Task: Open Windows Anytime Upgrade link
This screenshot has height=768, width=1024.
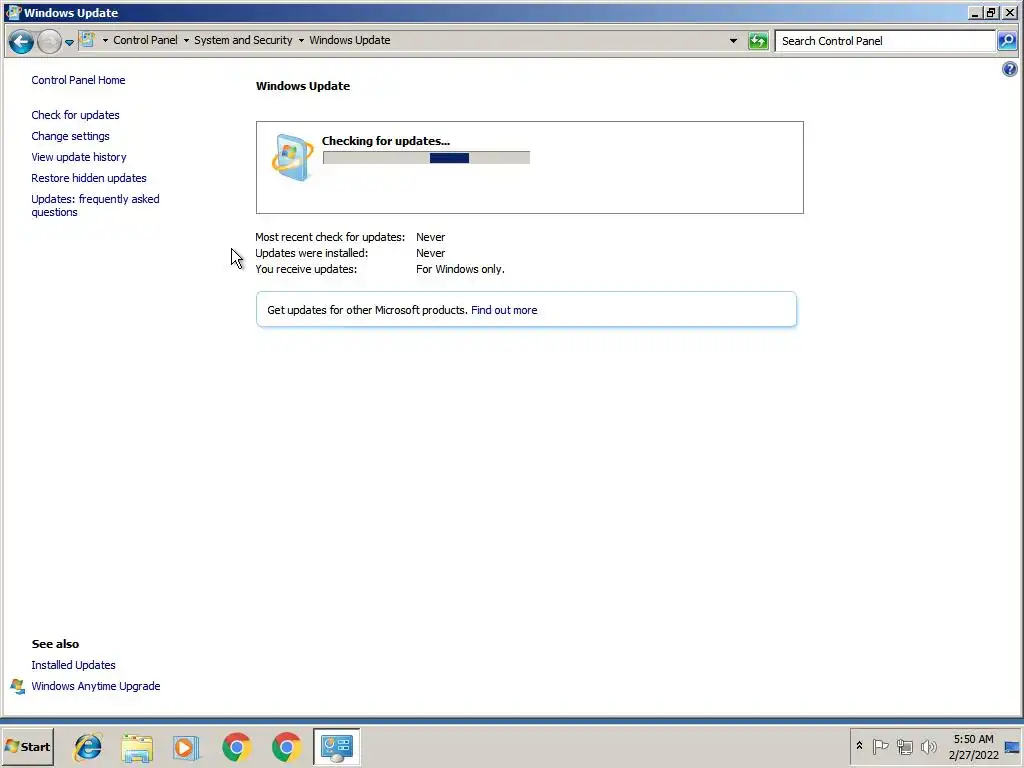Action: 95,686
